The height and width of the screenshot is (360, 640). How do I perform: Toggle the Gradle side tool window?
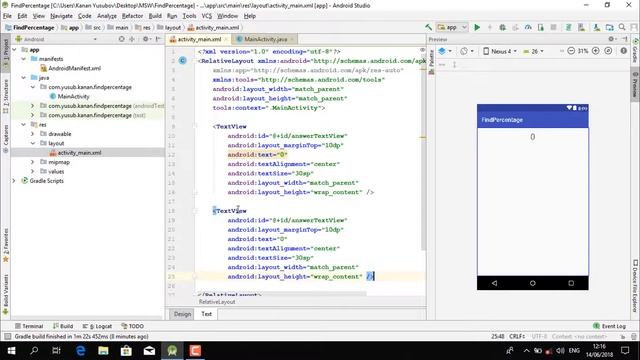(x=635, y=51)
